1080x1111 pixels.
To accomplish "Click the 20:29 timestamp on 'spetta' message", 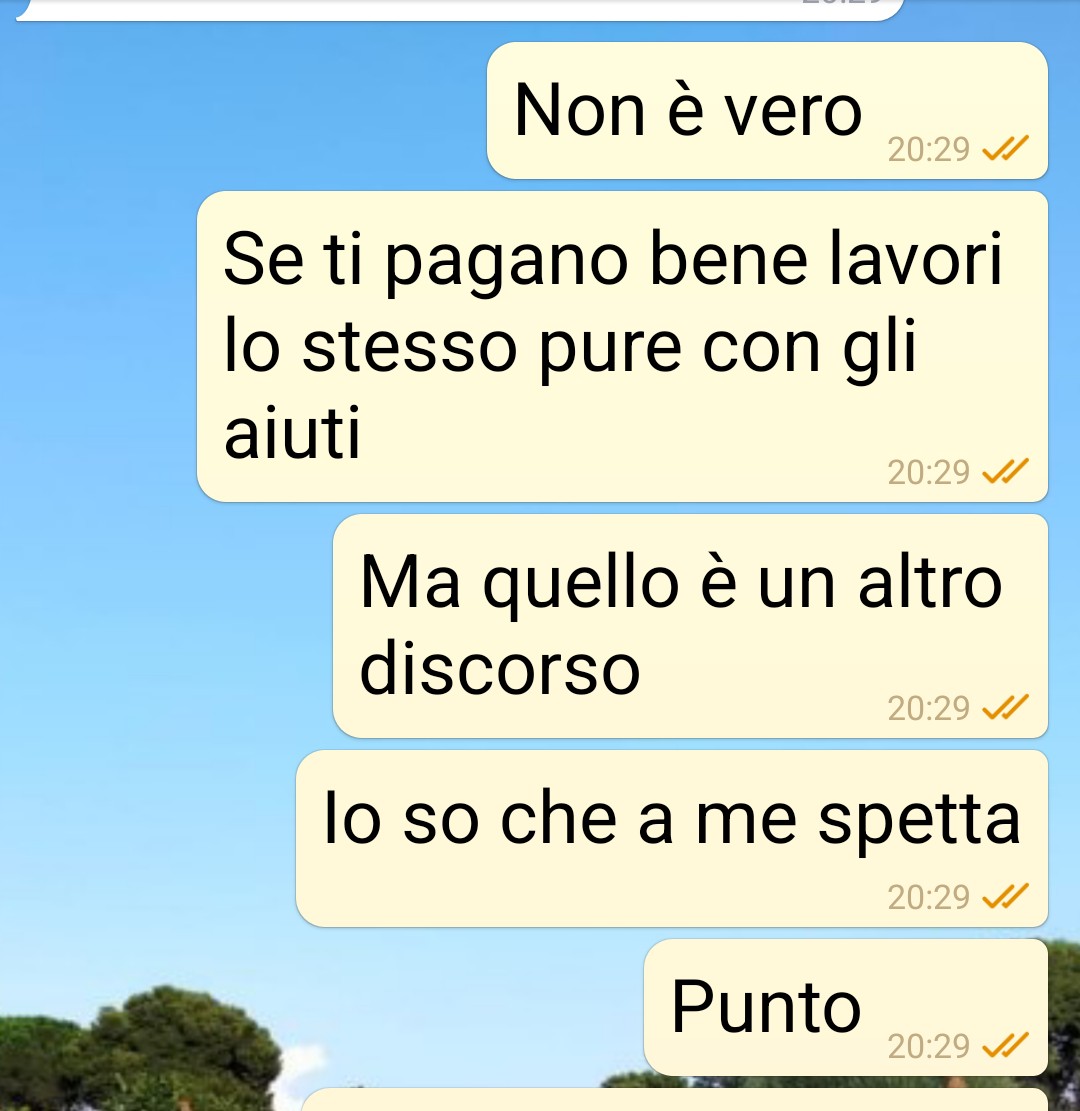I will tap(928, 898).
